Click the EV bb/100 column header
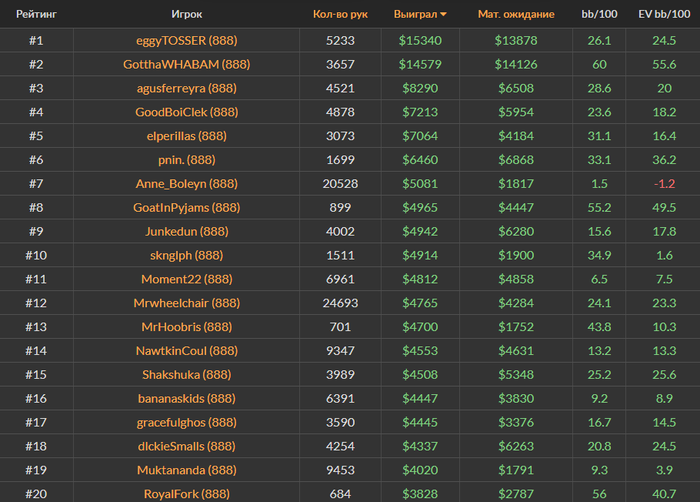Screen dimensions: 700x502 pyautogui.click(x=664, y=14)
